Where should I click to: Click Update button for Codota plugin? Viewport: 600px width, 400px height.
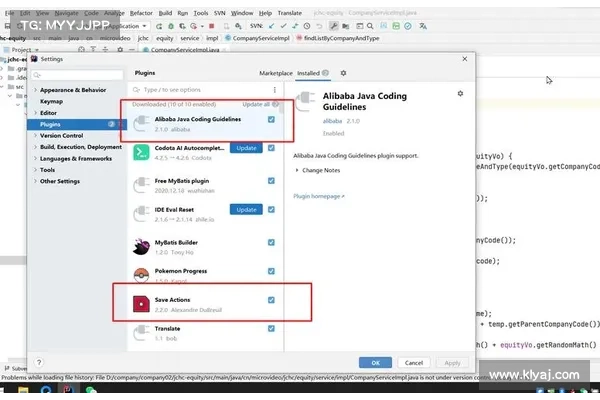[x=246, y=148]
